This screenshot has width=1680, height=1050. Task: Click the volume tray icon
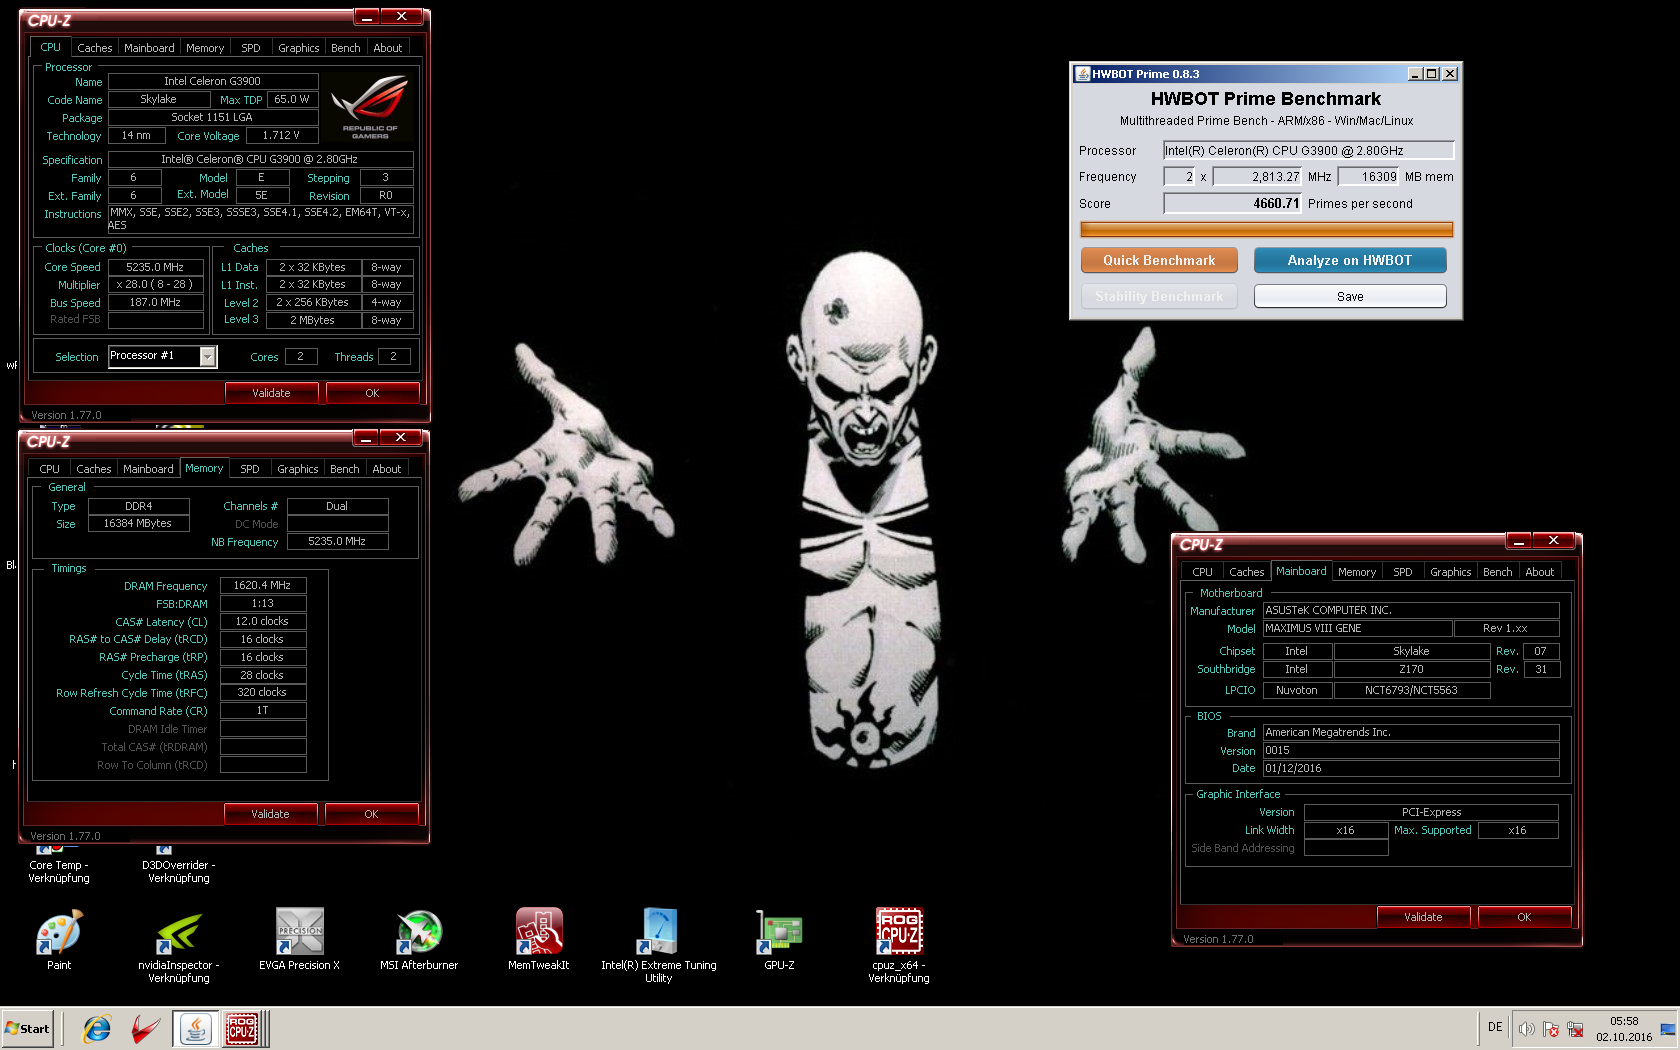click(1526, 1029)
